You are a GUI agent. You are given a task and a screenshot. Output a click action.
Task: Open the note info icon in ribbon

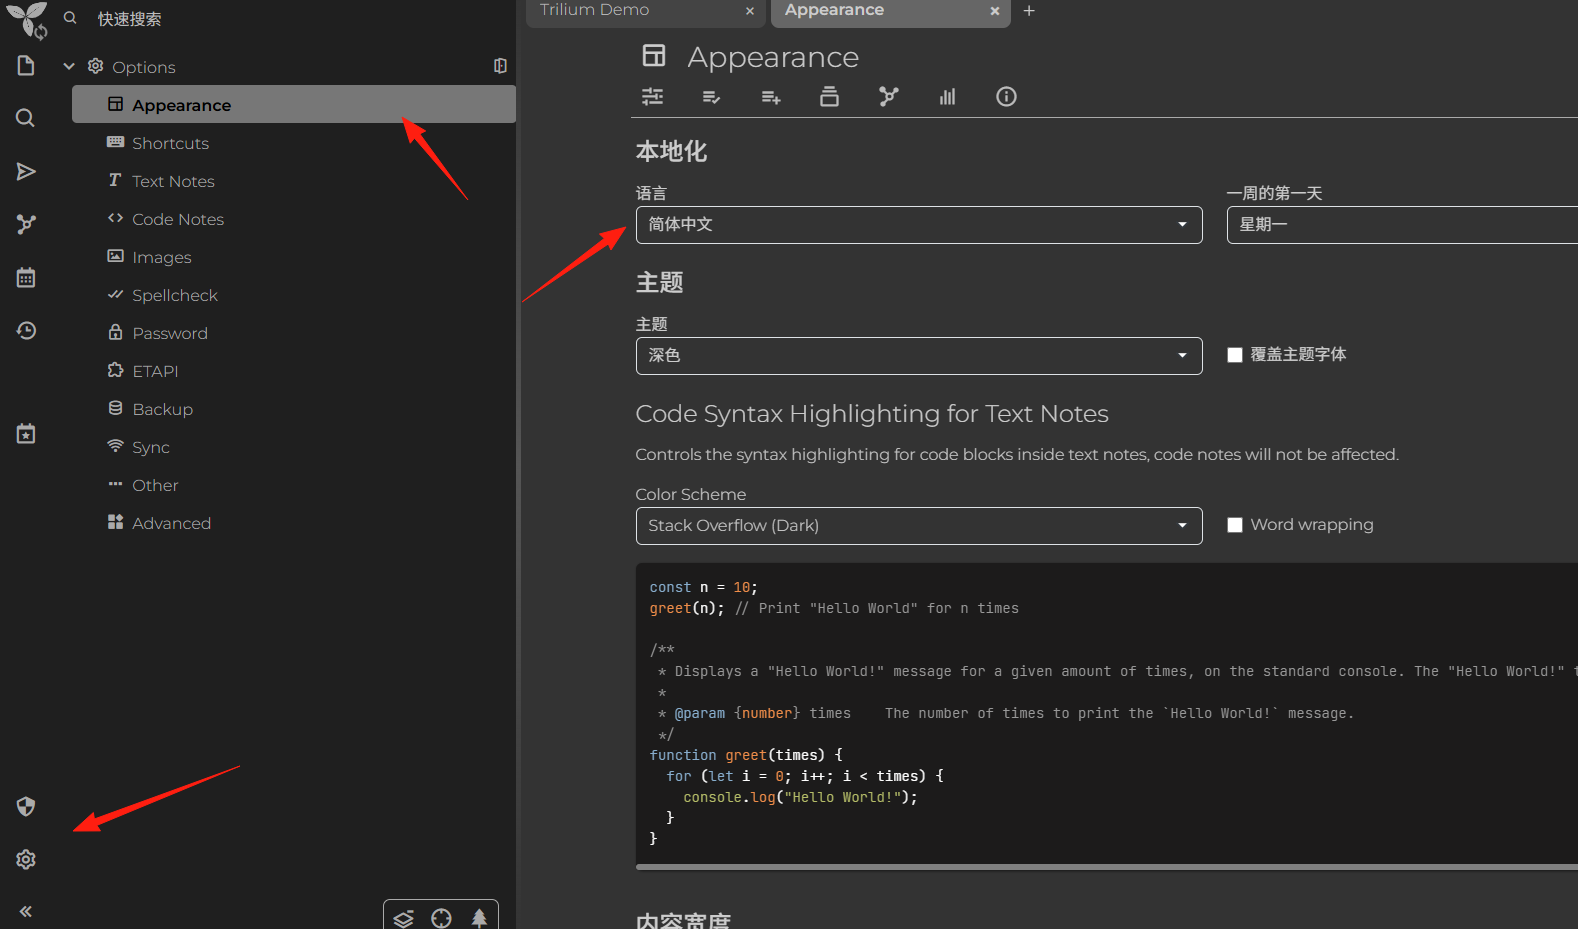click(x=1006, y=96)
